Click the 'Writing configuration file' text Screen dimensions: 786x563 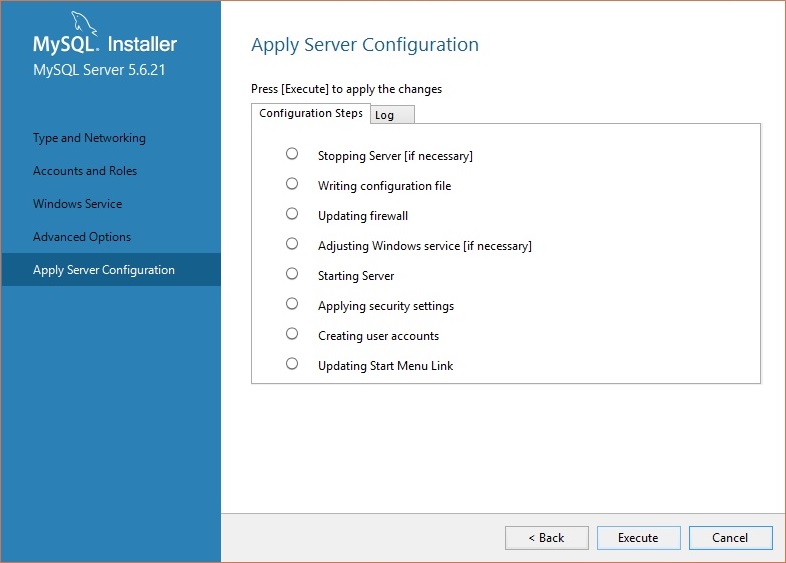[384, 186]
